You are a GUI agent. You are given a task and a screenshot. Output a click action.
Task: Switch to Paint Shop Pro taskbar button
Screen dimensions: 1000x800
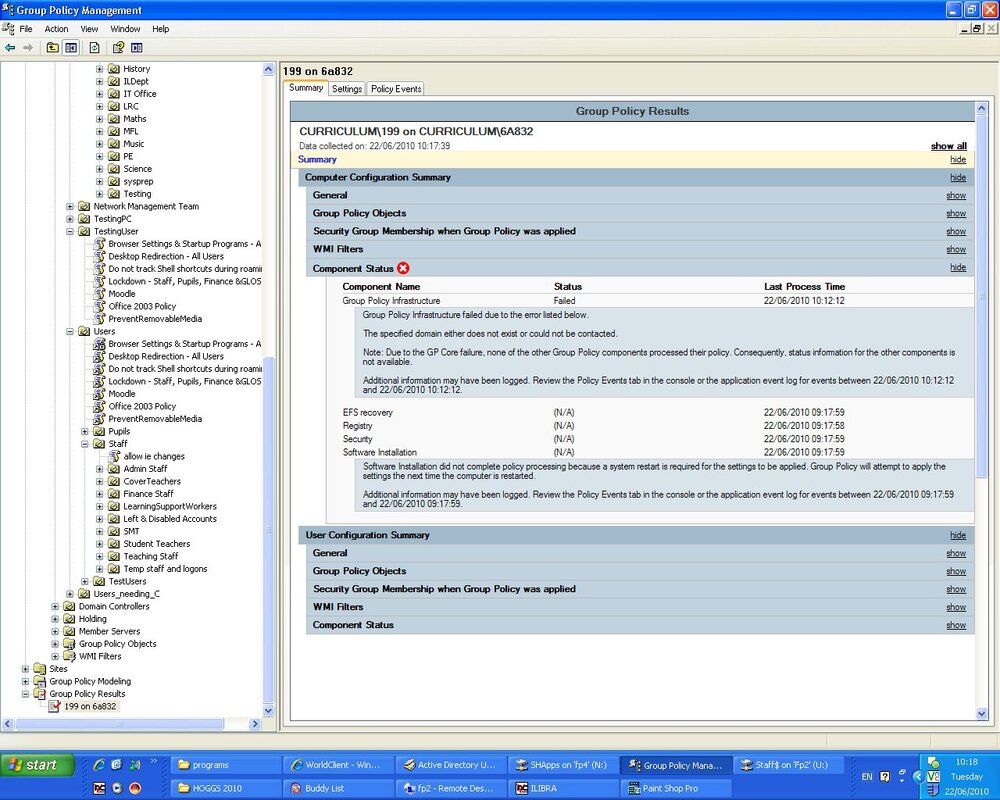point(677,788)
